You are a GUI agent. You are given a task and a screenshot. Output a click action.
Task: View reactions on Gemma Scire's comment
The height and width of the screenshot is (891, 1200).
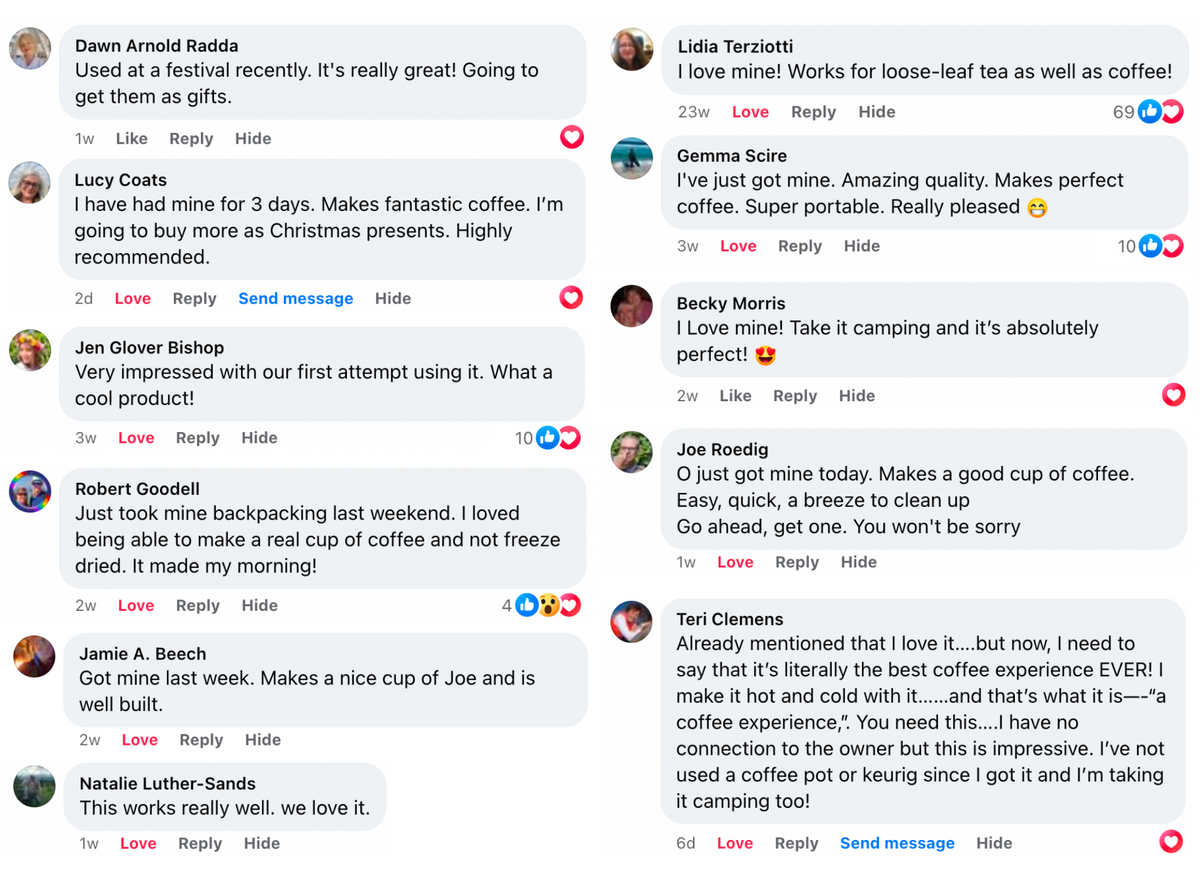1149,246
